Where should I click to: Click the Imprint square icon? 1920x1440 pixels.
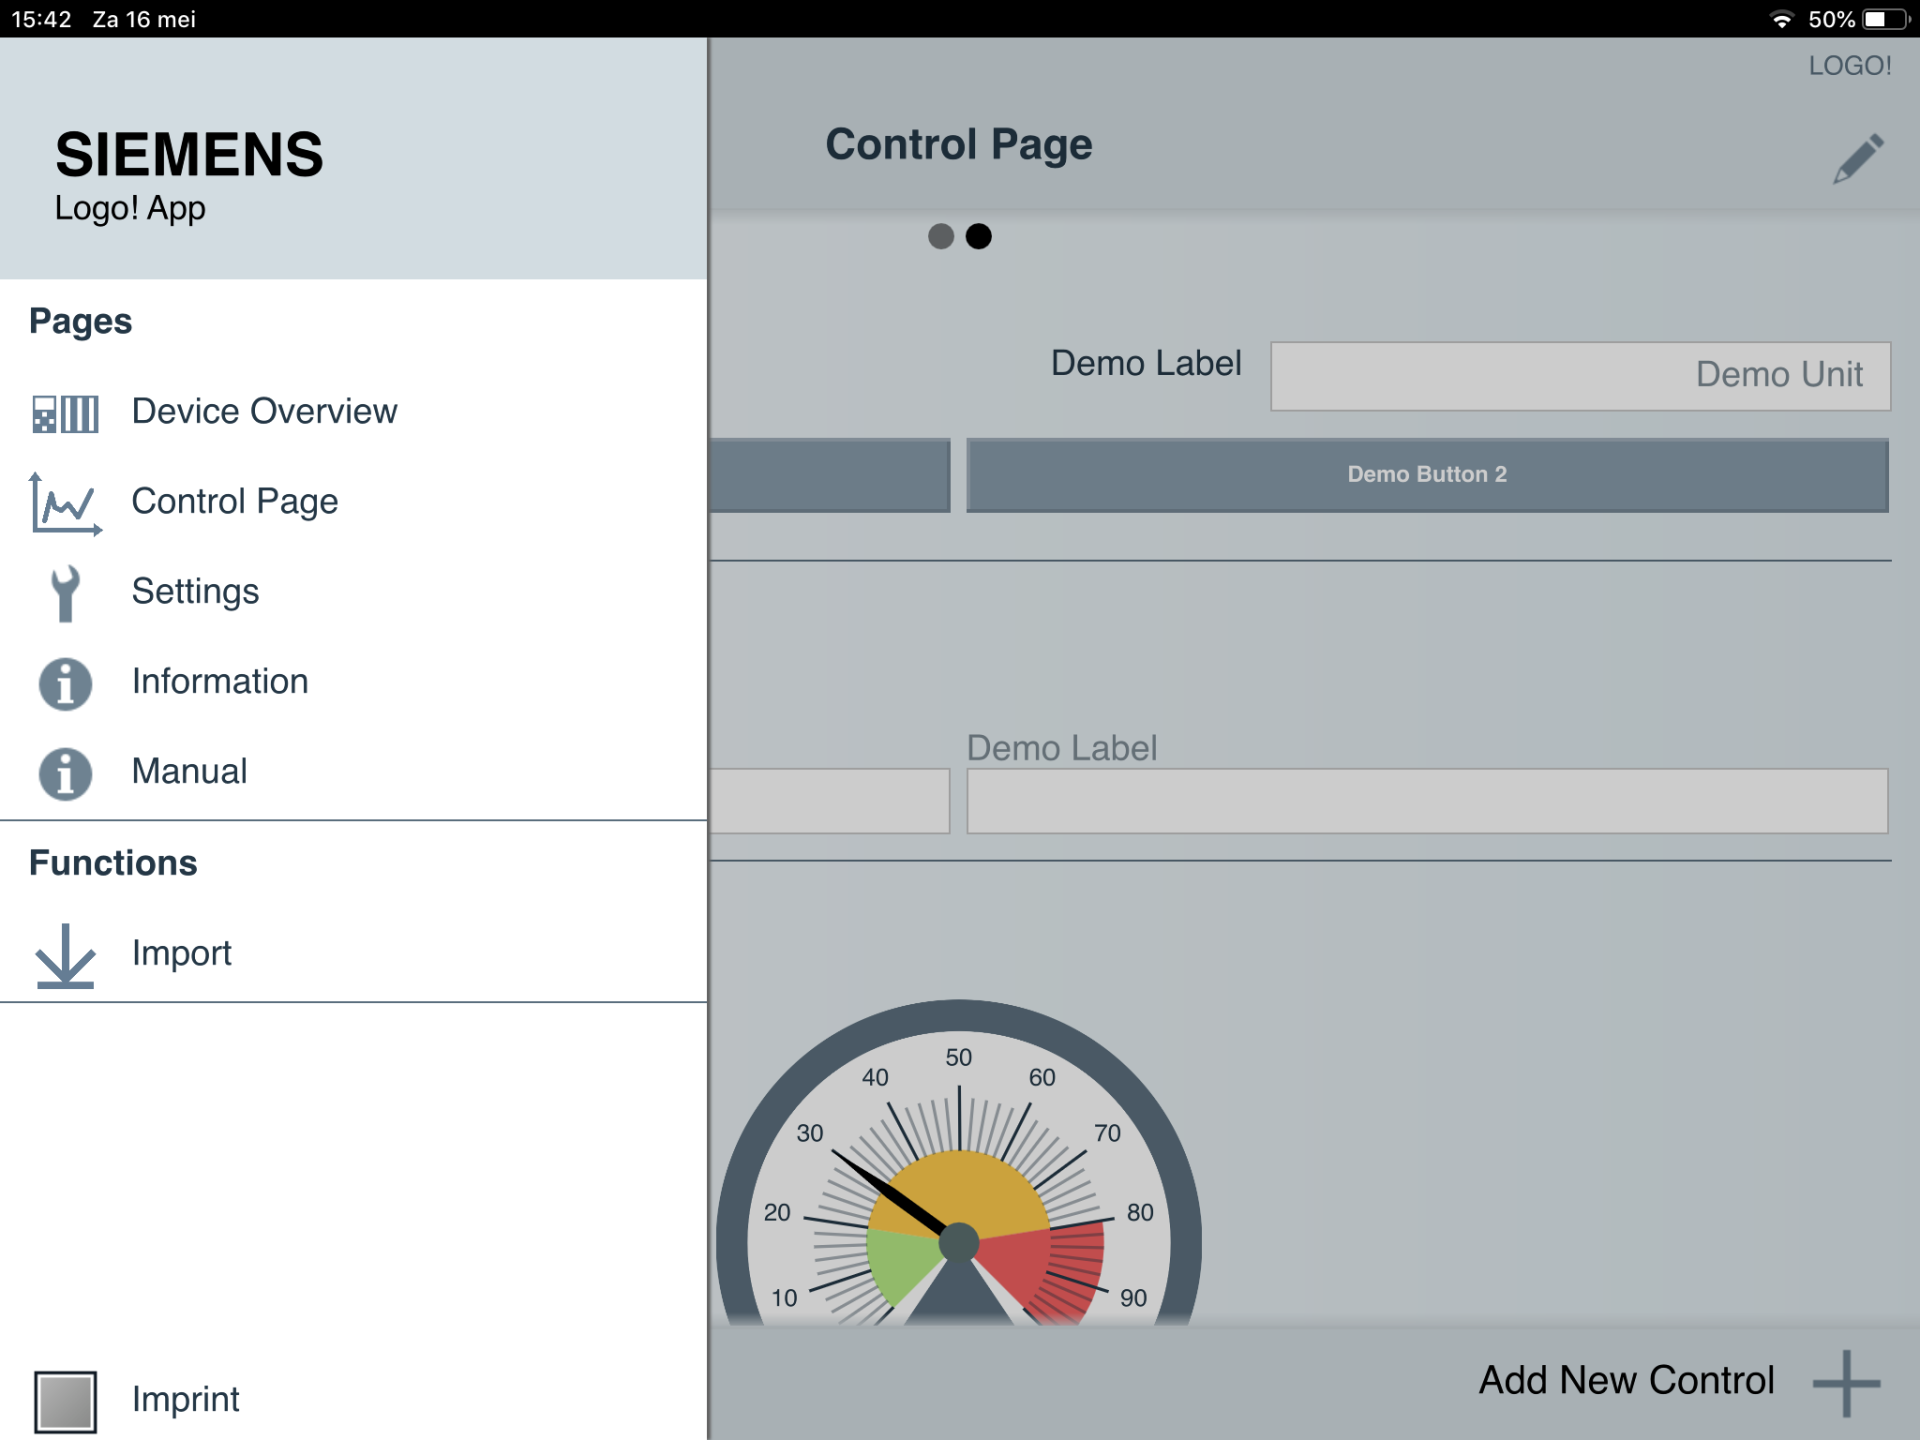[x=65, y=1400]
